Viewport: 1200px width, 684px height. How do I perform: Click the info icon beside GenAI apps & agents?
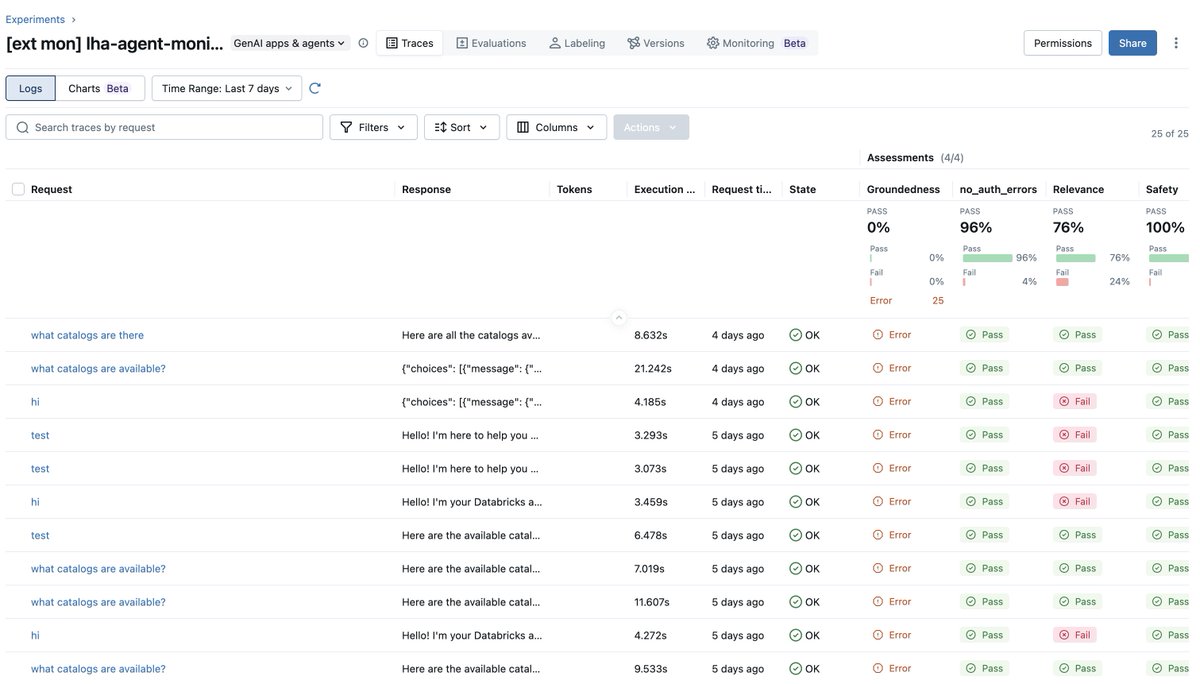tap(363, 43)
